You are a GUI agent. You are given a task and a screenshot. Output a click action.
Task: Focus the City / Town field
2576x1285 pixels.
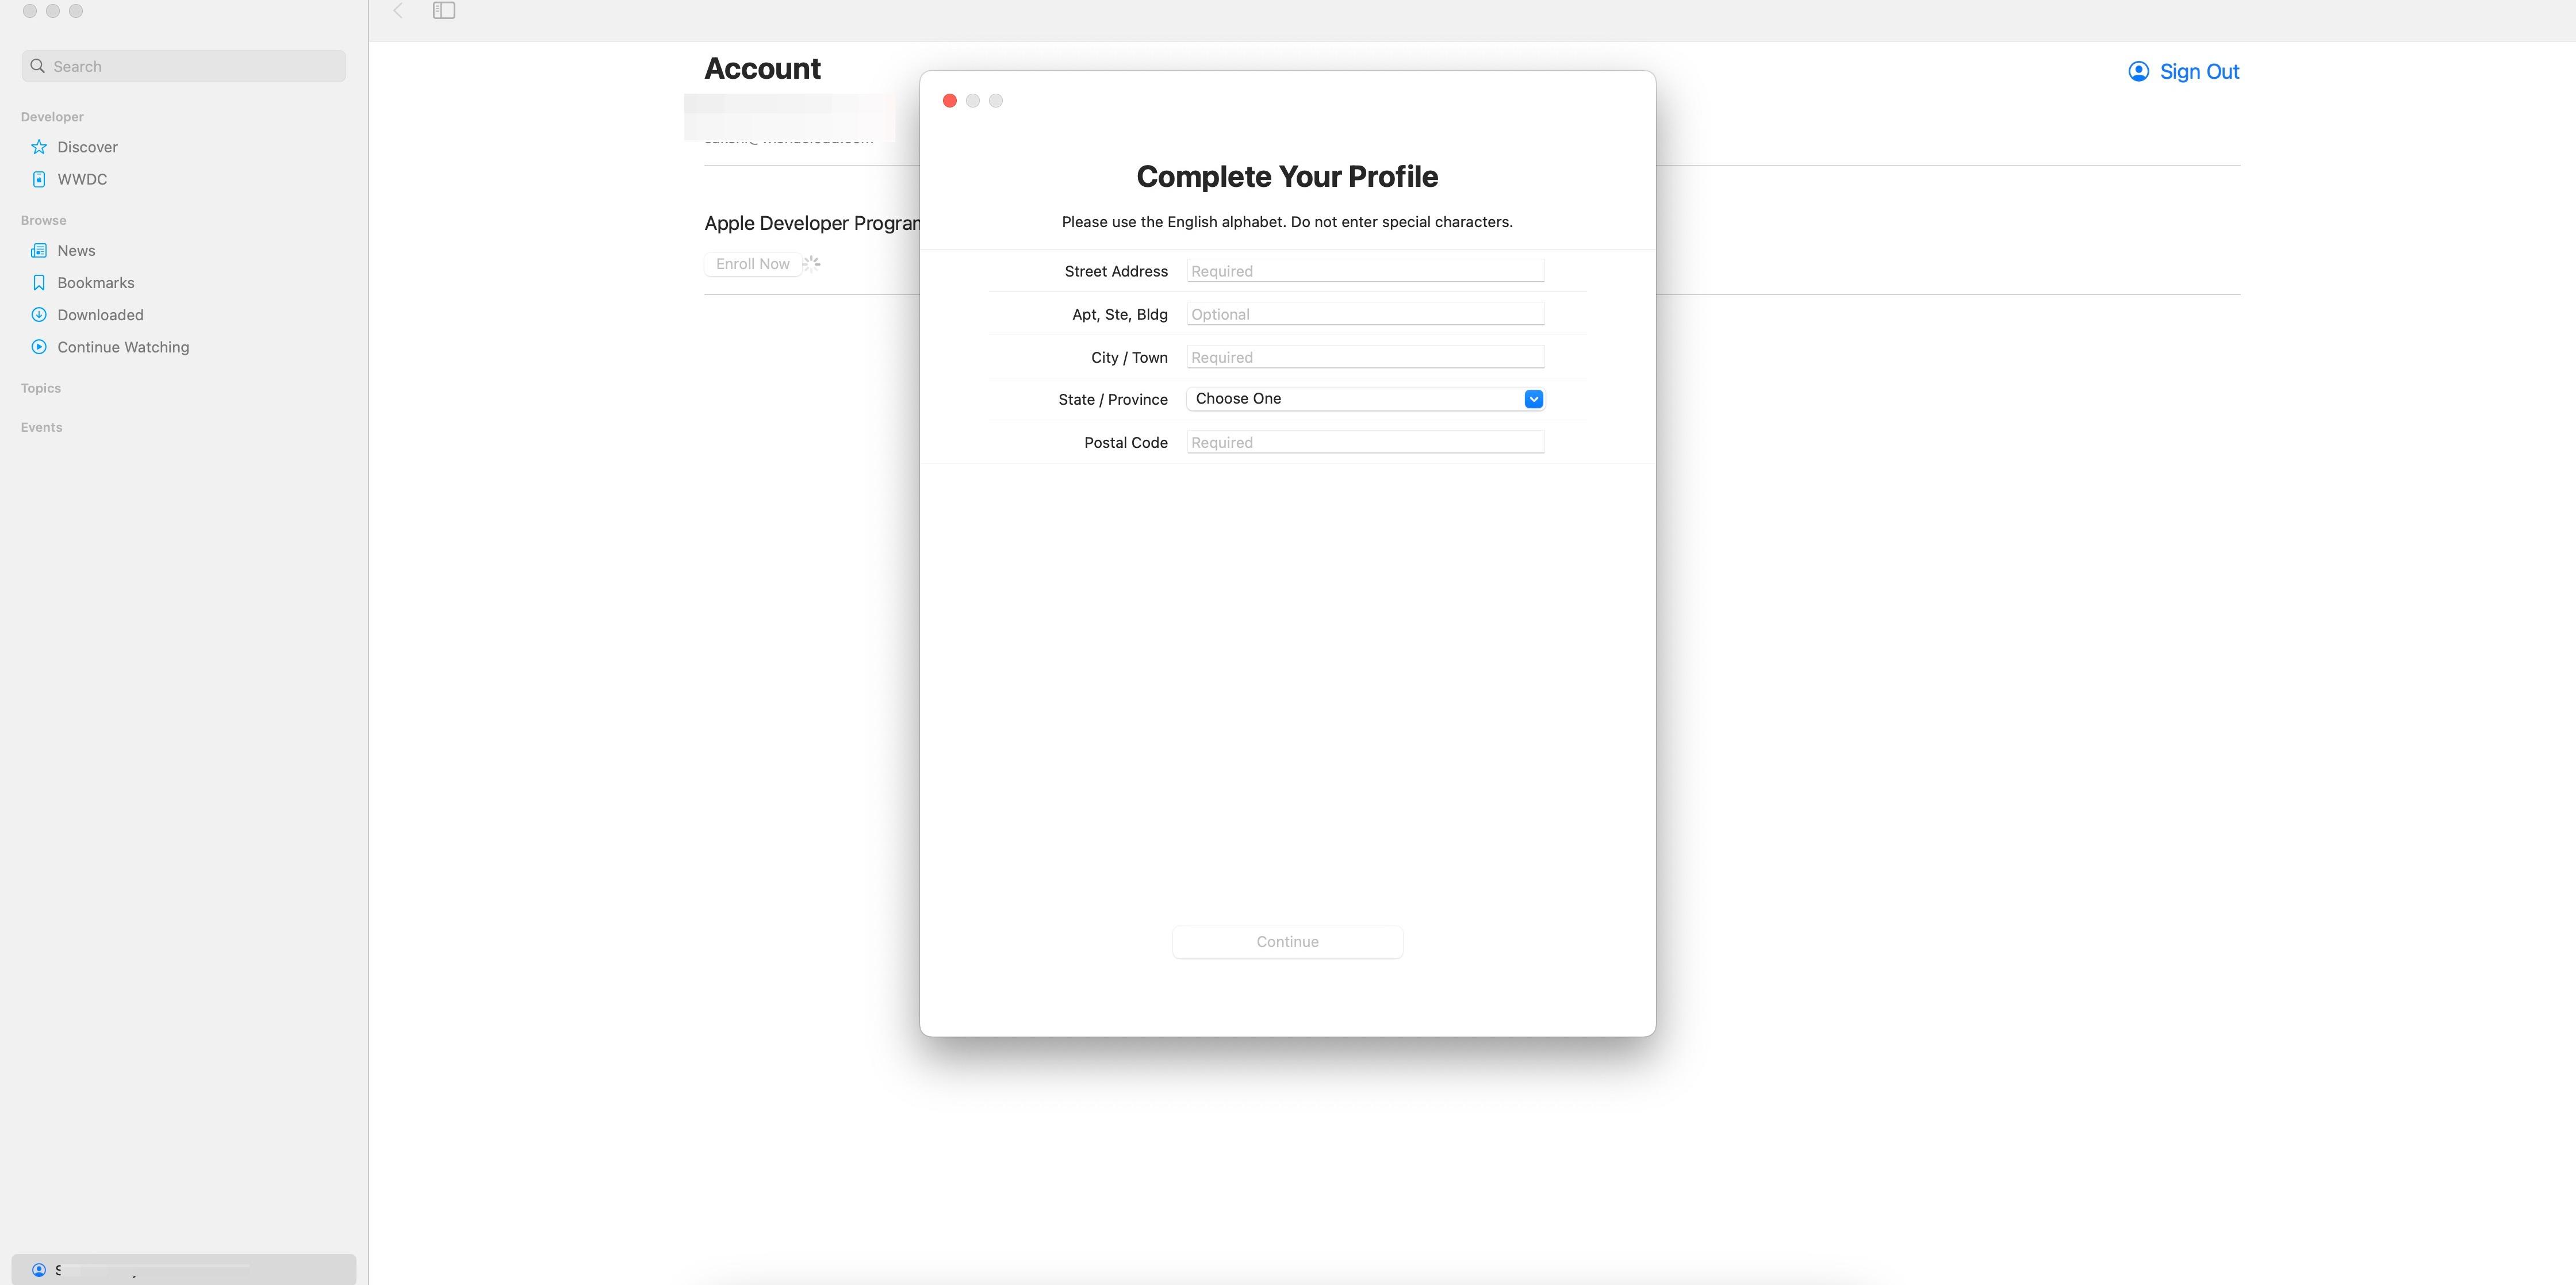[1365, 357]
